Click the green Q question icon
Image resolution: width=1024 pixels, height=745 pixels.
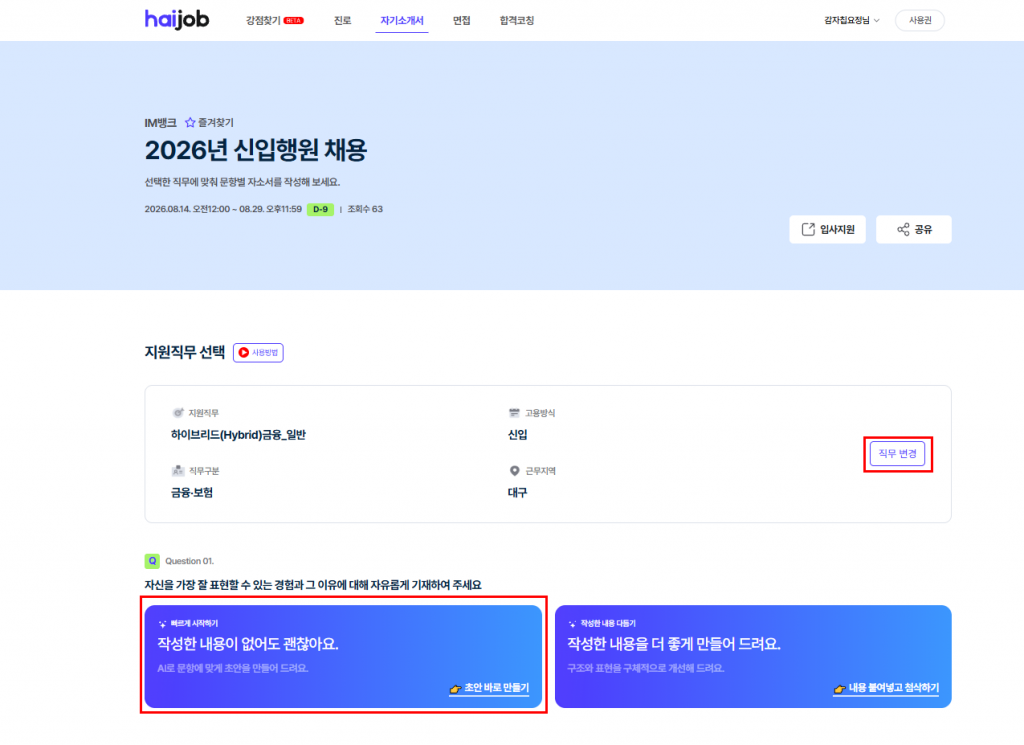(152, 561)
